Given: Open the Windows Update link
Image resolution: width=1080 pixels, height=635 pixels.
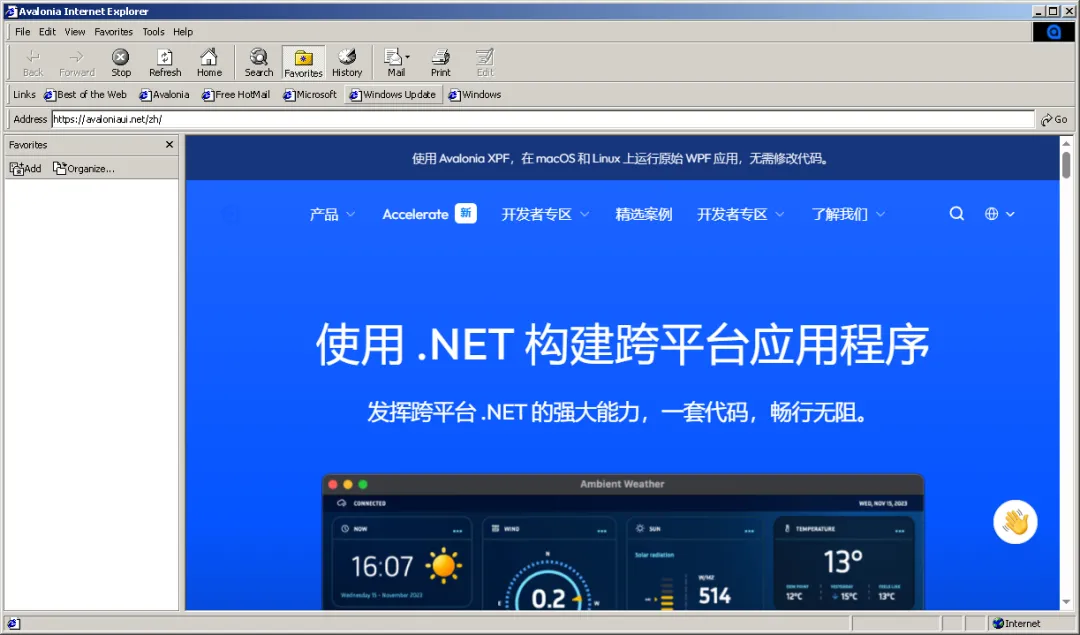Looking at the screenshot, I should pyautogui.click(x=393, y=94).
